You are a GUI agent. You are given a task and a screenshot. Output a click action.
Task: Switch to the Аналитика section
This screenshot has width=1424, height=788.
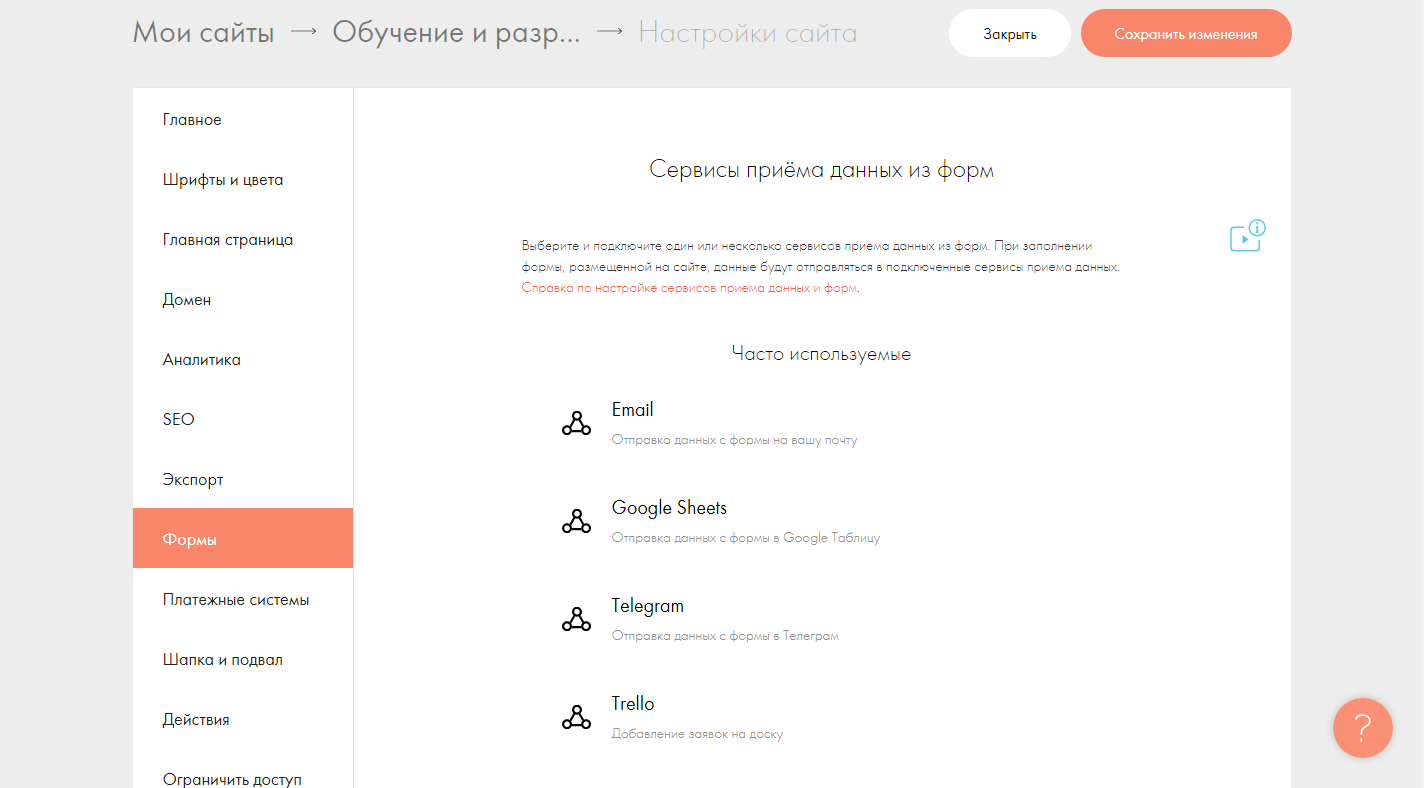click(x=243, y=360)
